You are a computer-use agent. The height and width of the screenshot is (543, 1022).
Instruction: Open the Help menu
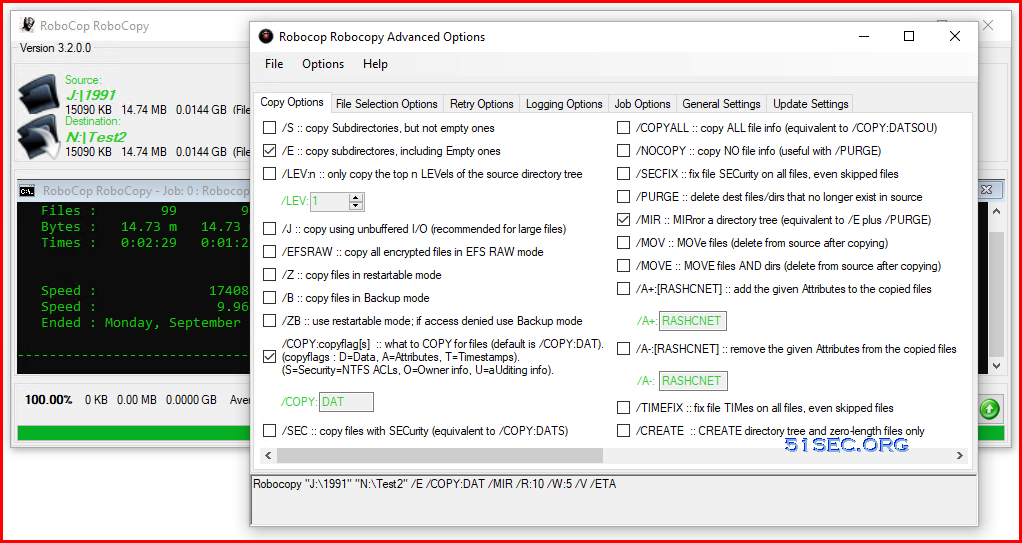point(375,64)
